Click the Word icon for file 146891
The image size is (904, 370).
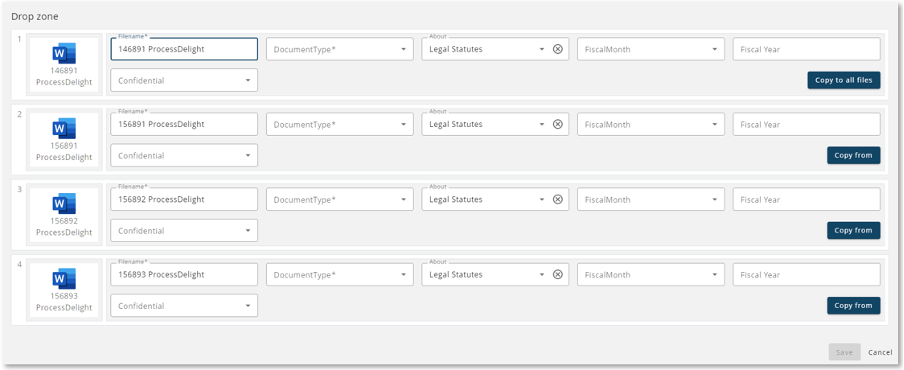pyautogui.click(x=64, y=54)
